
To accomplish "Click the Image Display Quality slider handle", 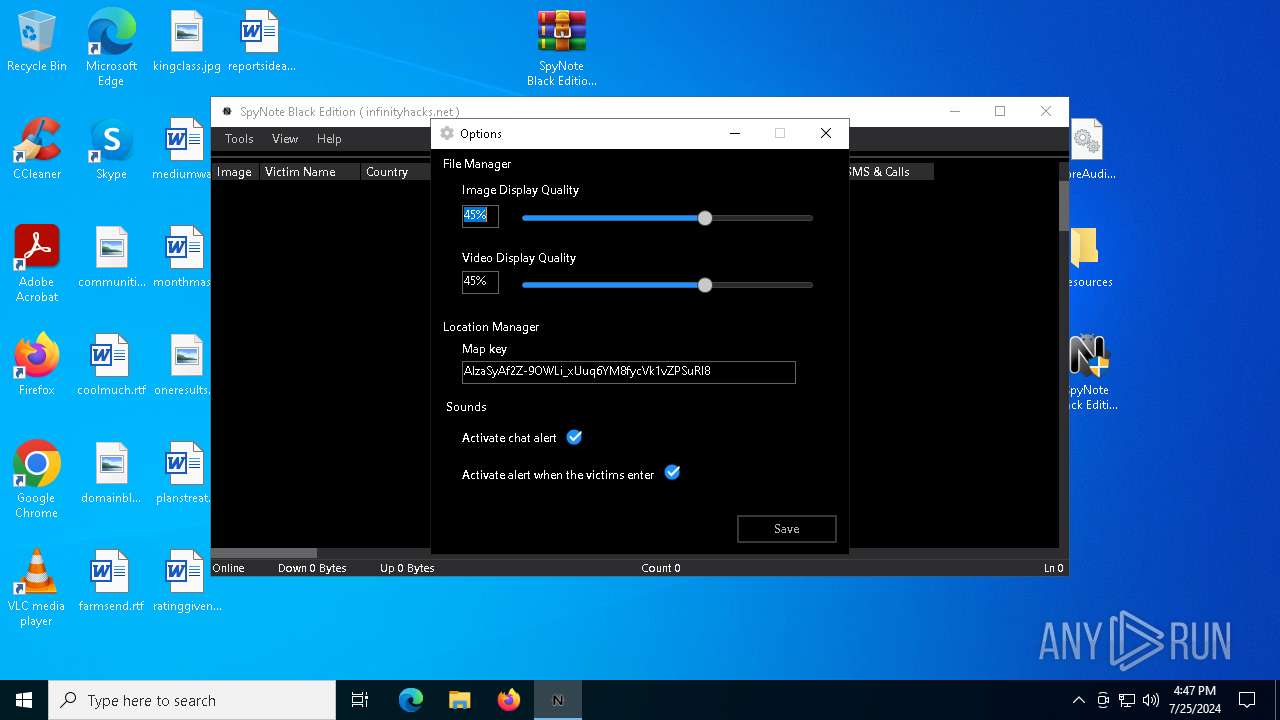I will coord(705,218).
